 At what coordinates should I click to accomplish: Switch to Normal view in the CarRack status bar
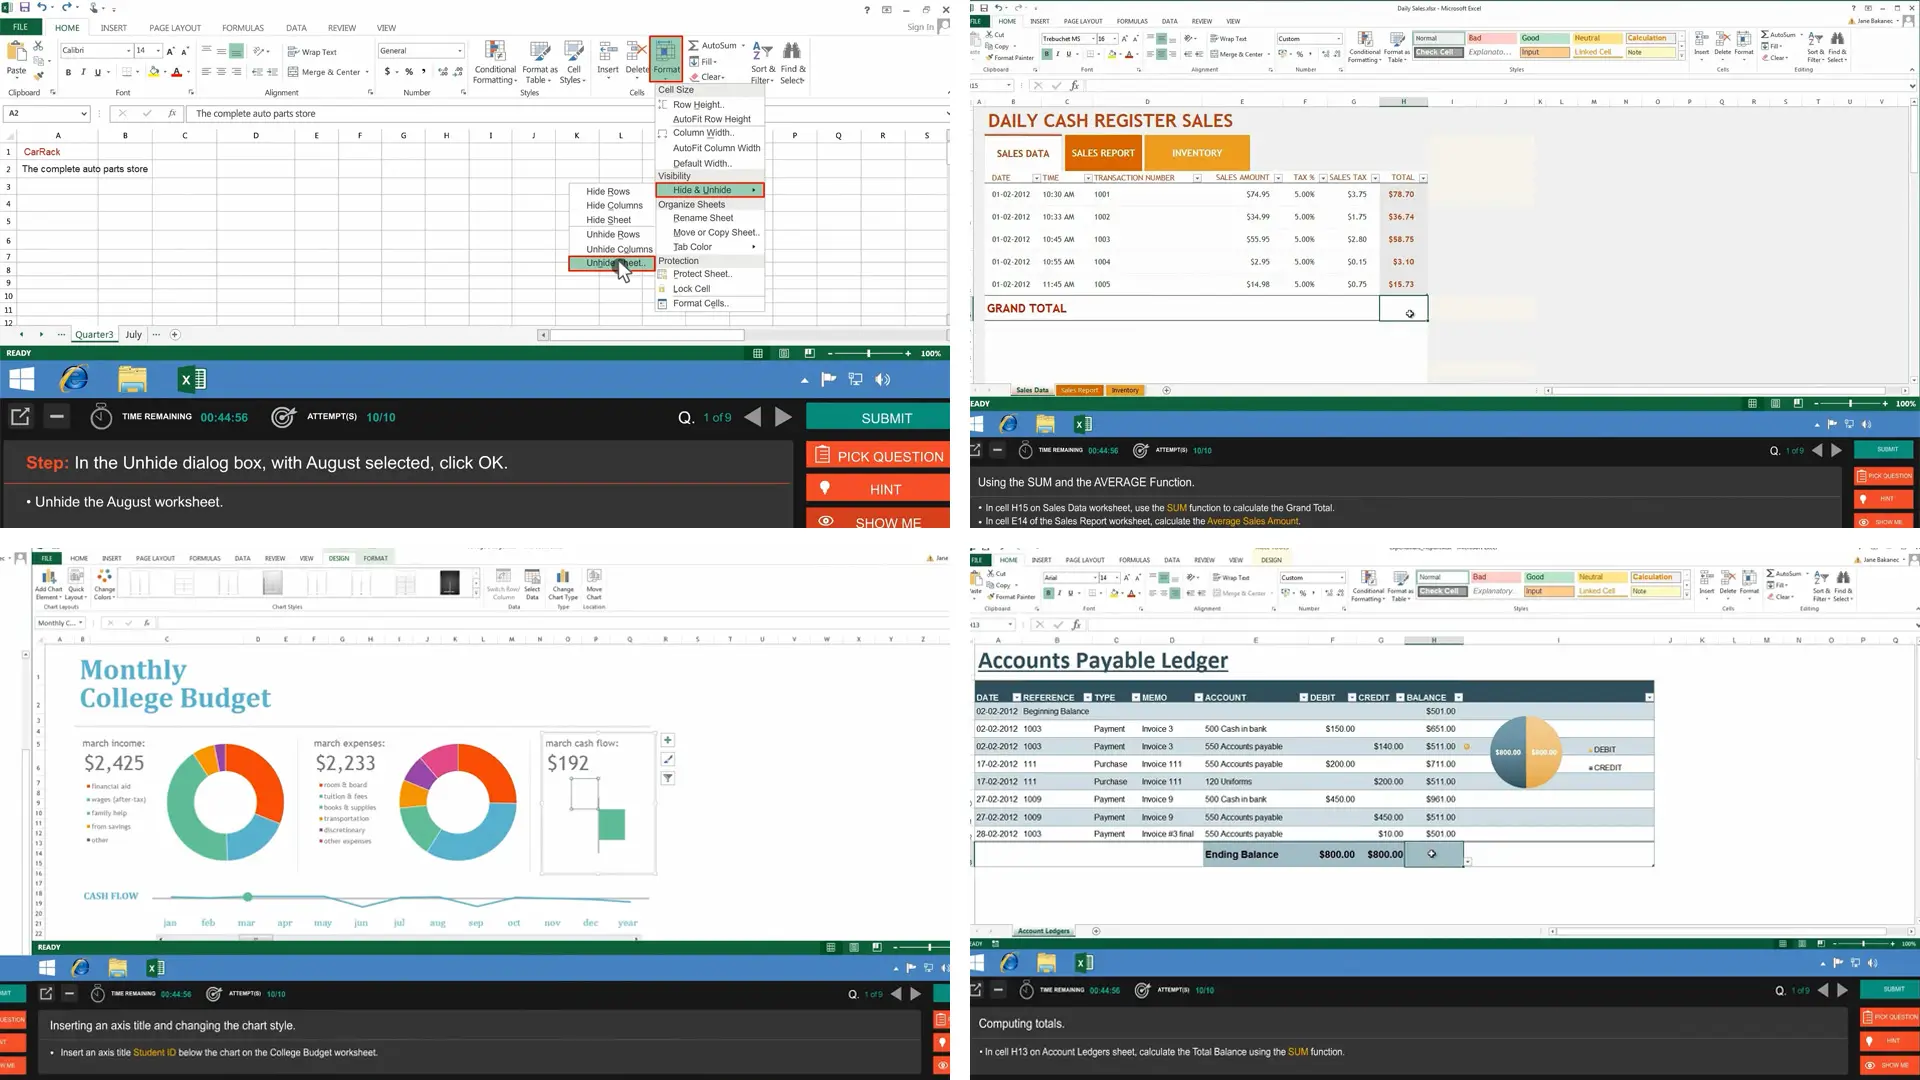tap(758, 353)
